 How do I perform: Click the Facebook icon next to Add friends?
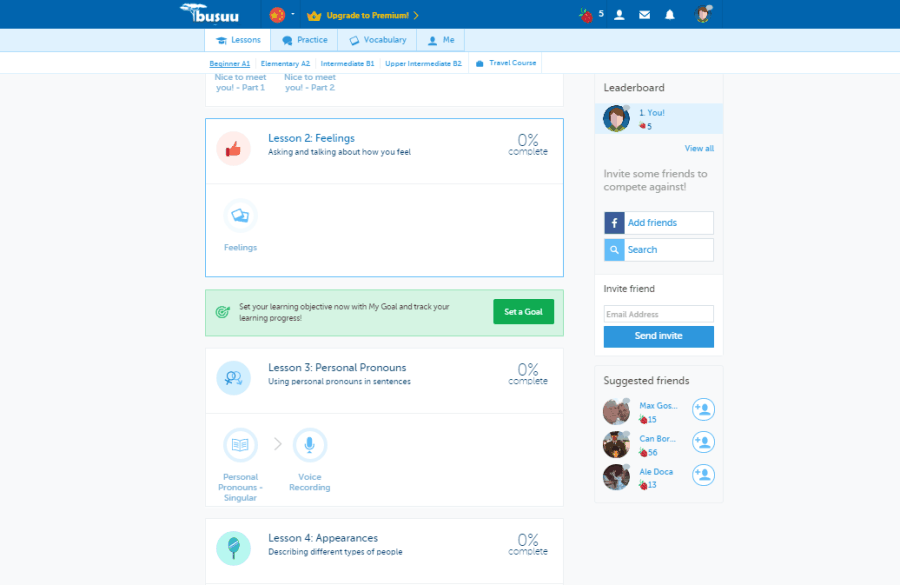pos(614,223)
